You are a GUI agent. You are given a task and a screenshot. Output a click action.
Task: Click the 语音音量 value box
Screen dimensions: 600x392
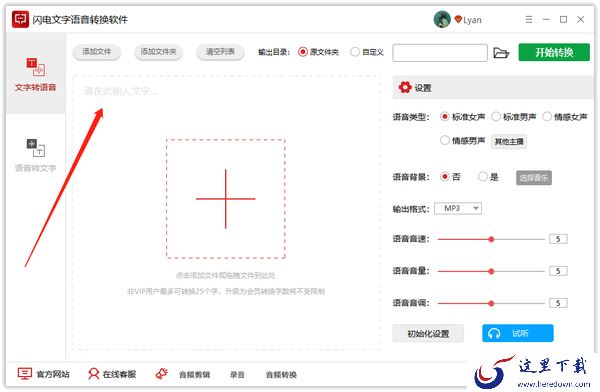pyautogui.click(x=558, y=271)
